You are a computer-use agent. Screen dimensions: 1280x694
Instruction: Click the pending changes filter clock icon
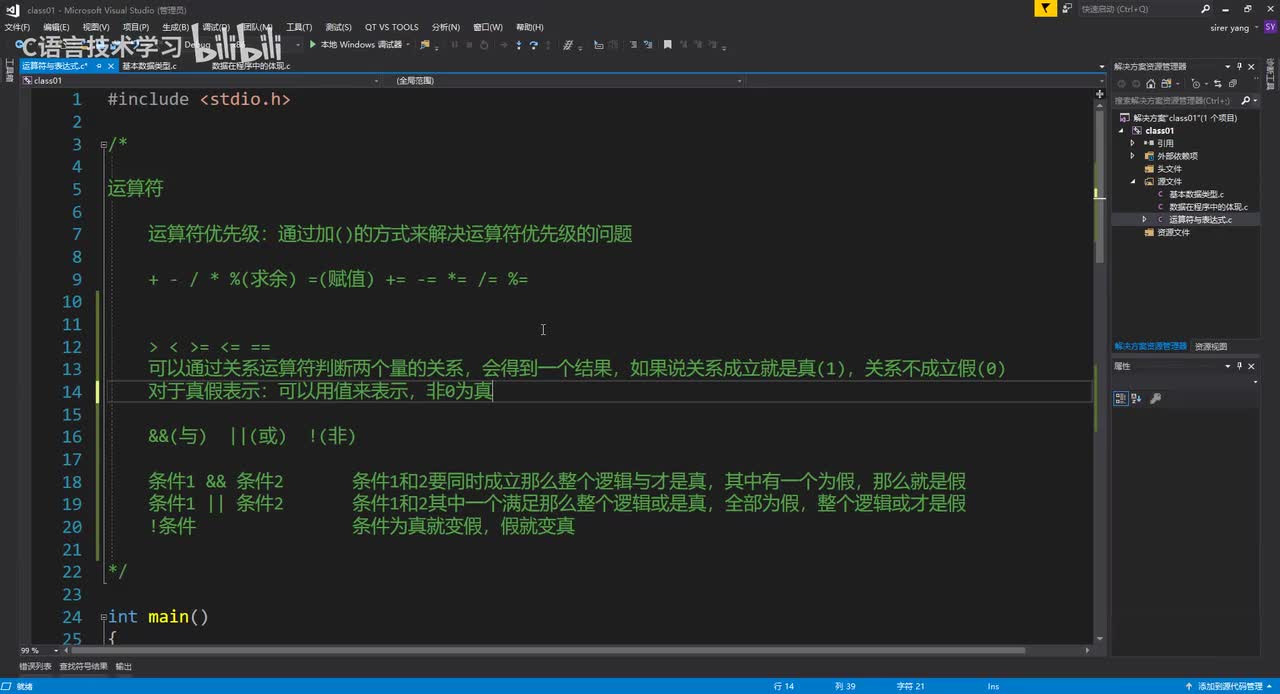[x=1196, y=84]
